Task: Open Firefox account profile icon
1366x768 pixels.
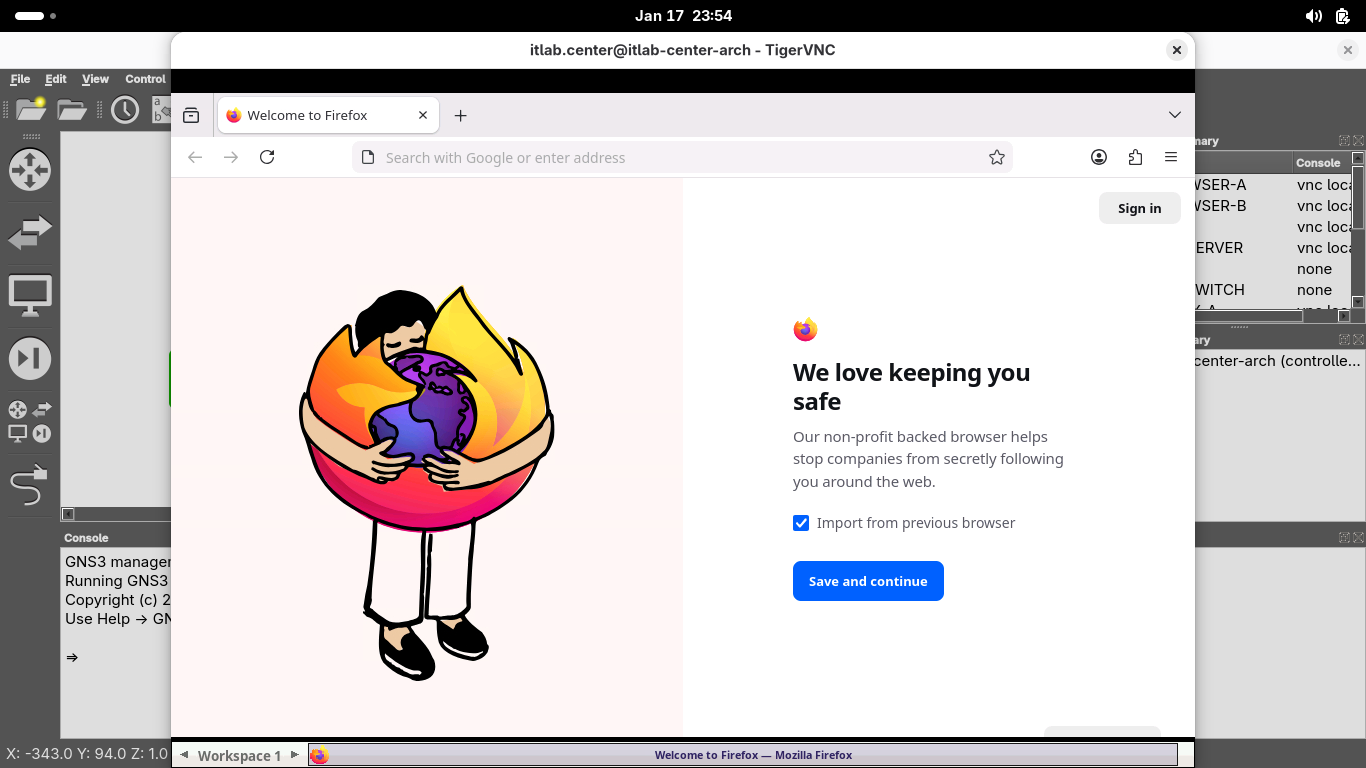Action: [x=1099, y=157]
